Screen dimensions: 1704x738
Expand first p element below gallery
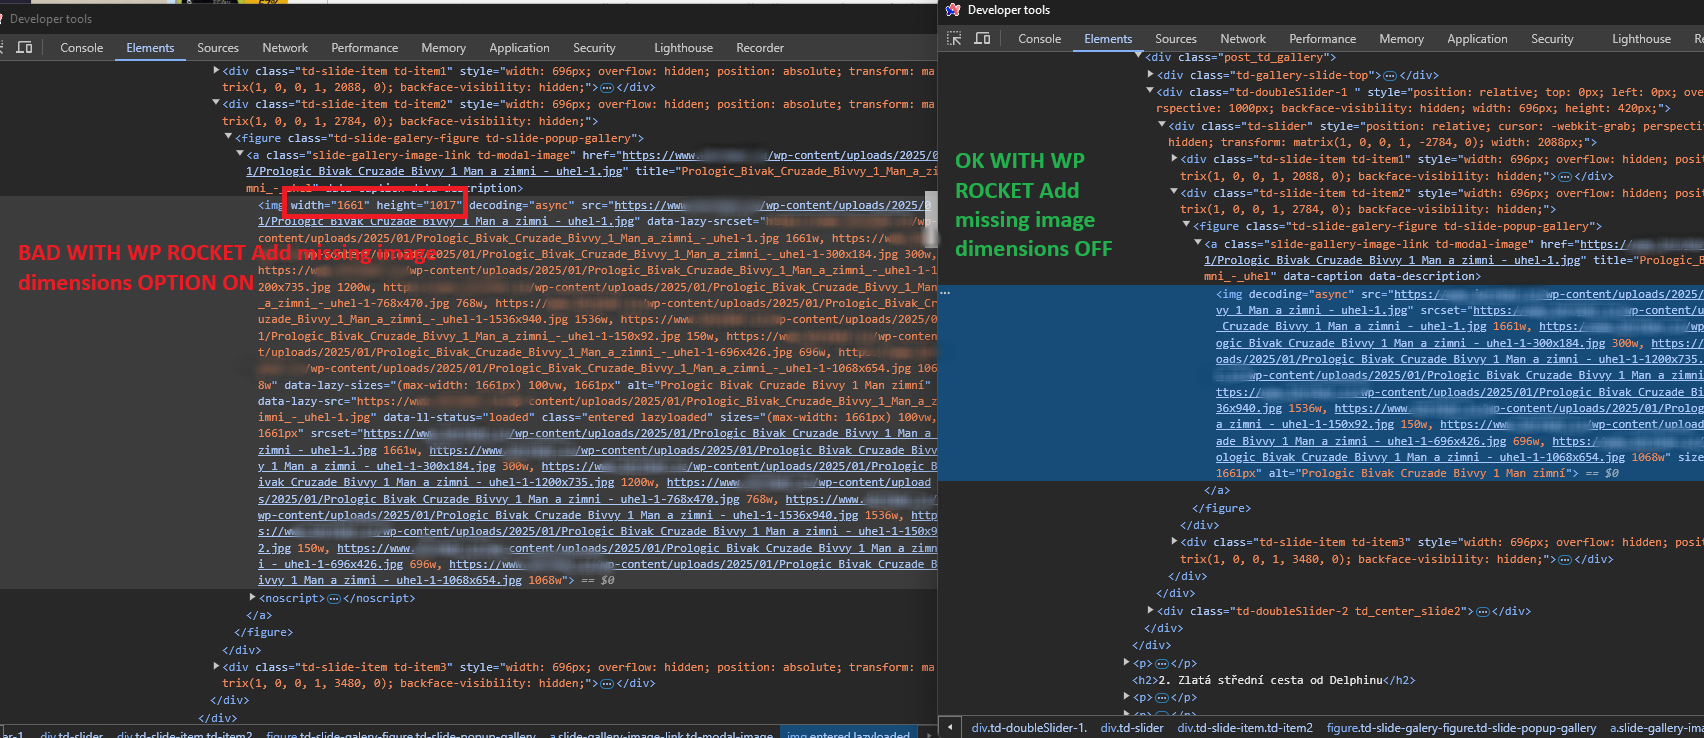coord(1127,663)
